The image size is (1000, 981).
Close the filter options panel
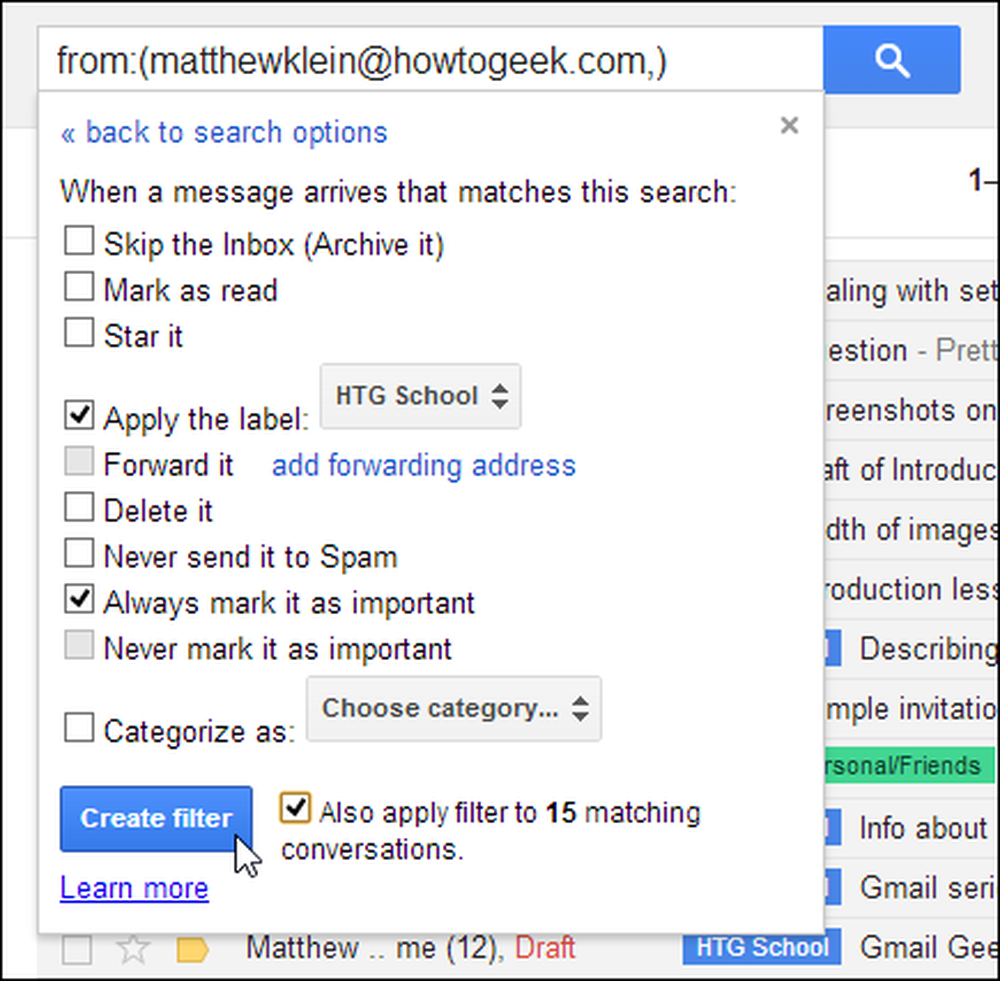coord(790,126)
